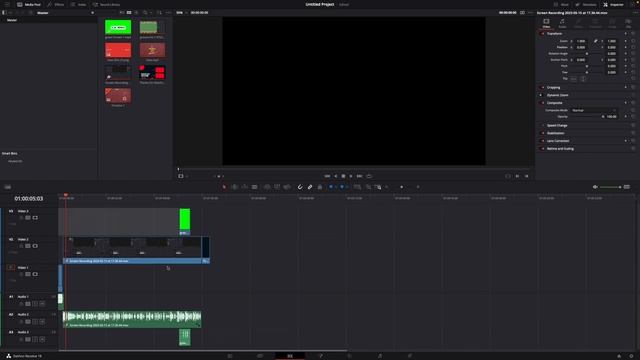This screenshot has height=360, width=640.
Task: Expand the Stabilization section
Action: point(556,133)
